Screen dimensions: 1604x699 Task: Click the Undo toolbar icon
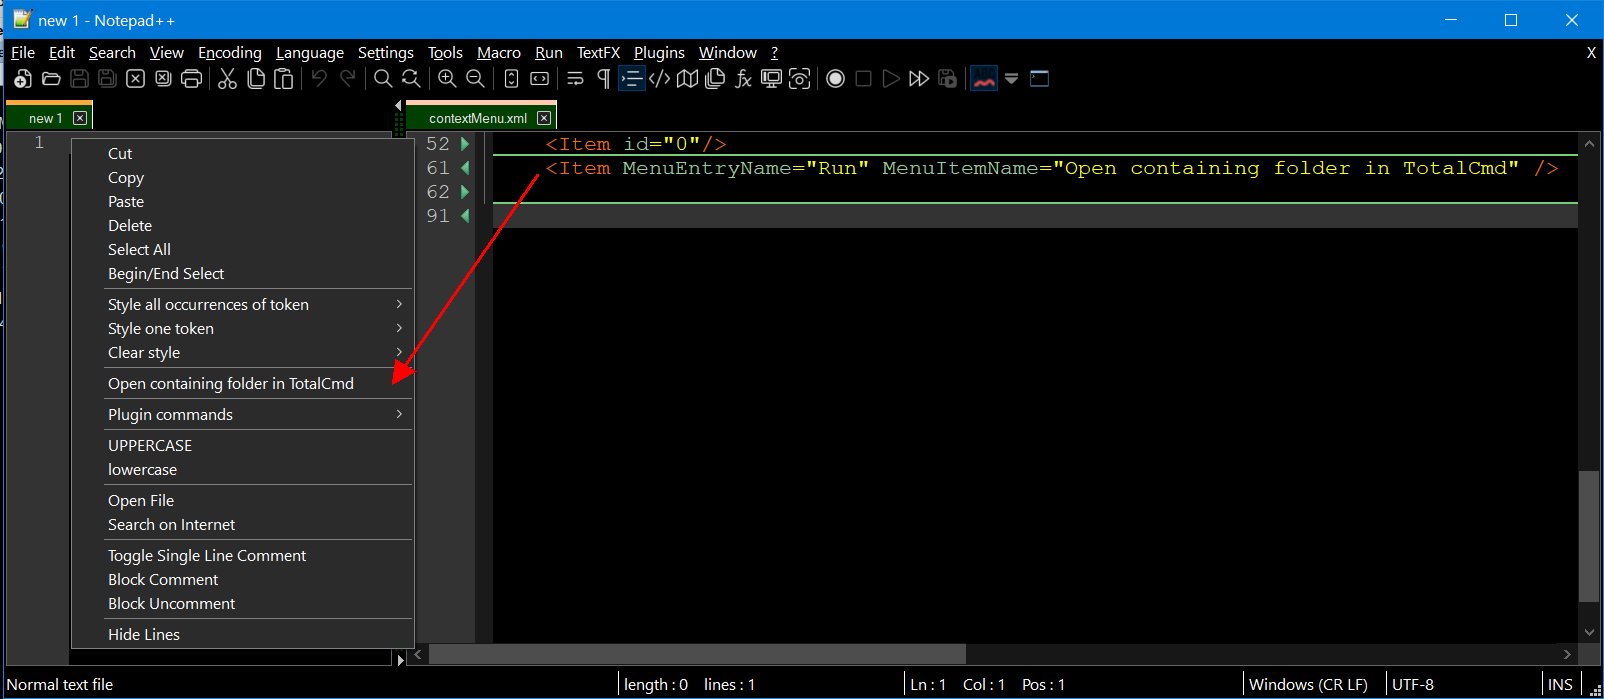tap(319, 79)
